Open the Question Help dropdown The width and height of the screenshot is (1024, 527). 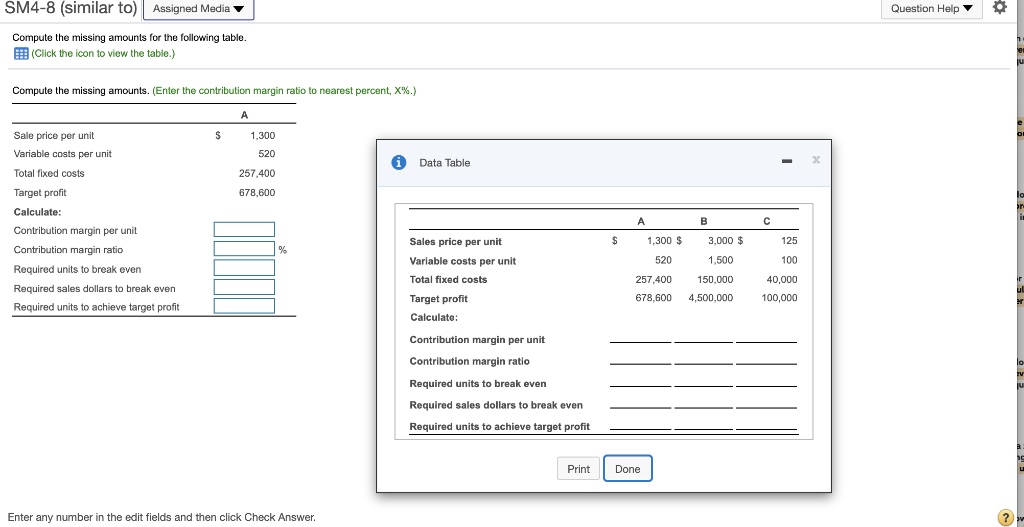[931, 8]
